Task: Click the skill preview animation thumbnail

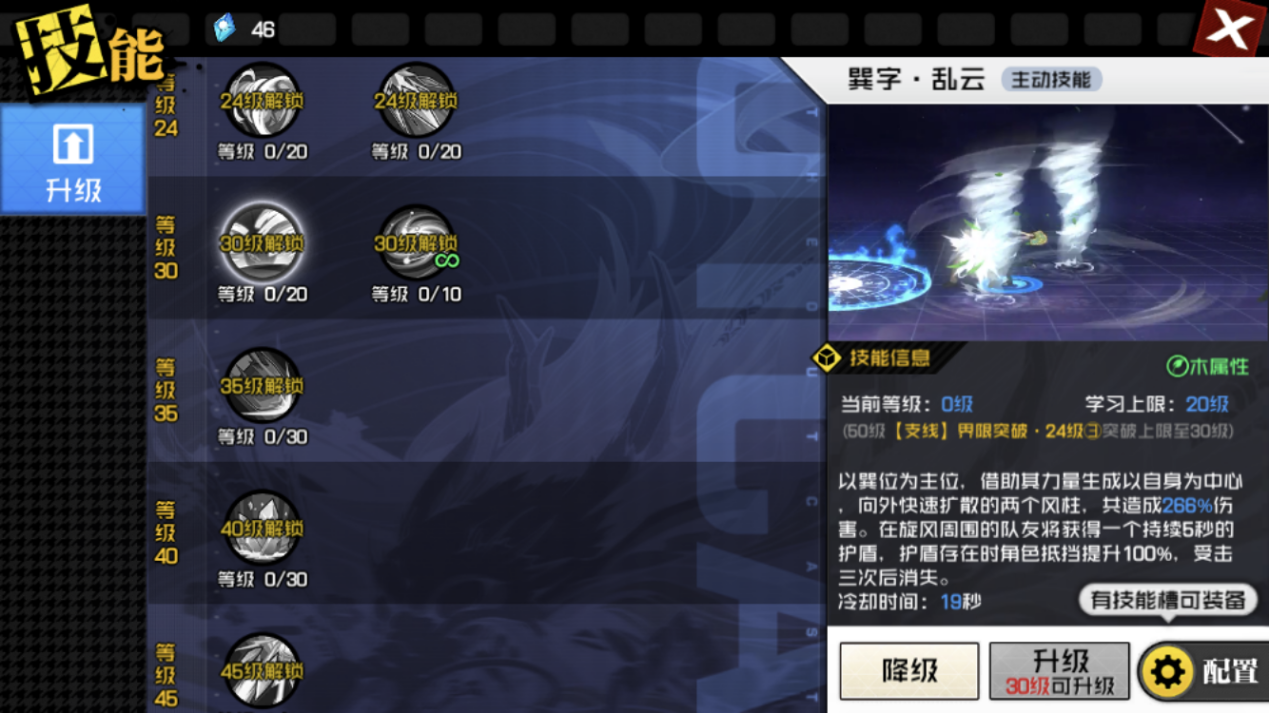Action: click(1047, 223)
